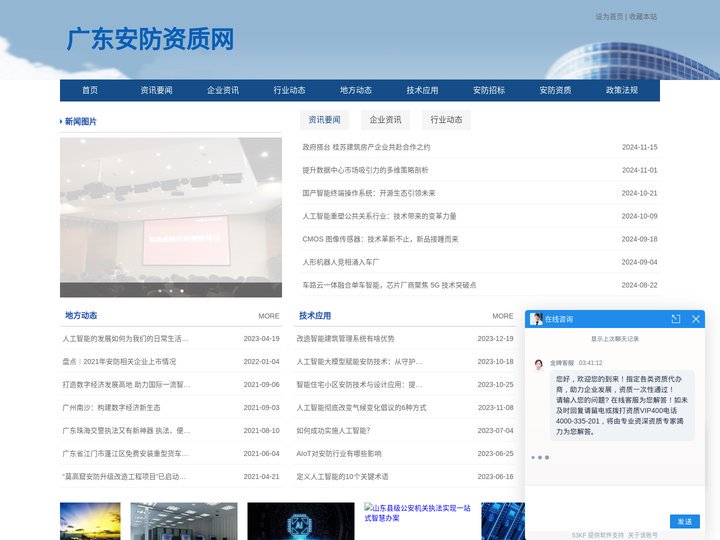Open 定义人工智能的10个关键术语

[x=342, y=477]
